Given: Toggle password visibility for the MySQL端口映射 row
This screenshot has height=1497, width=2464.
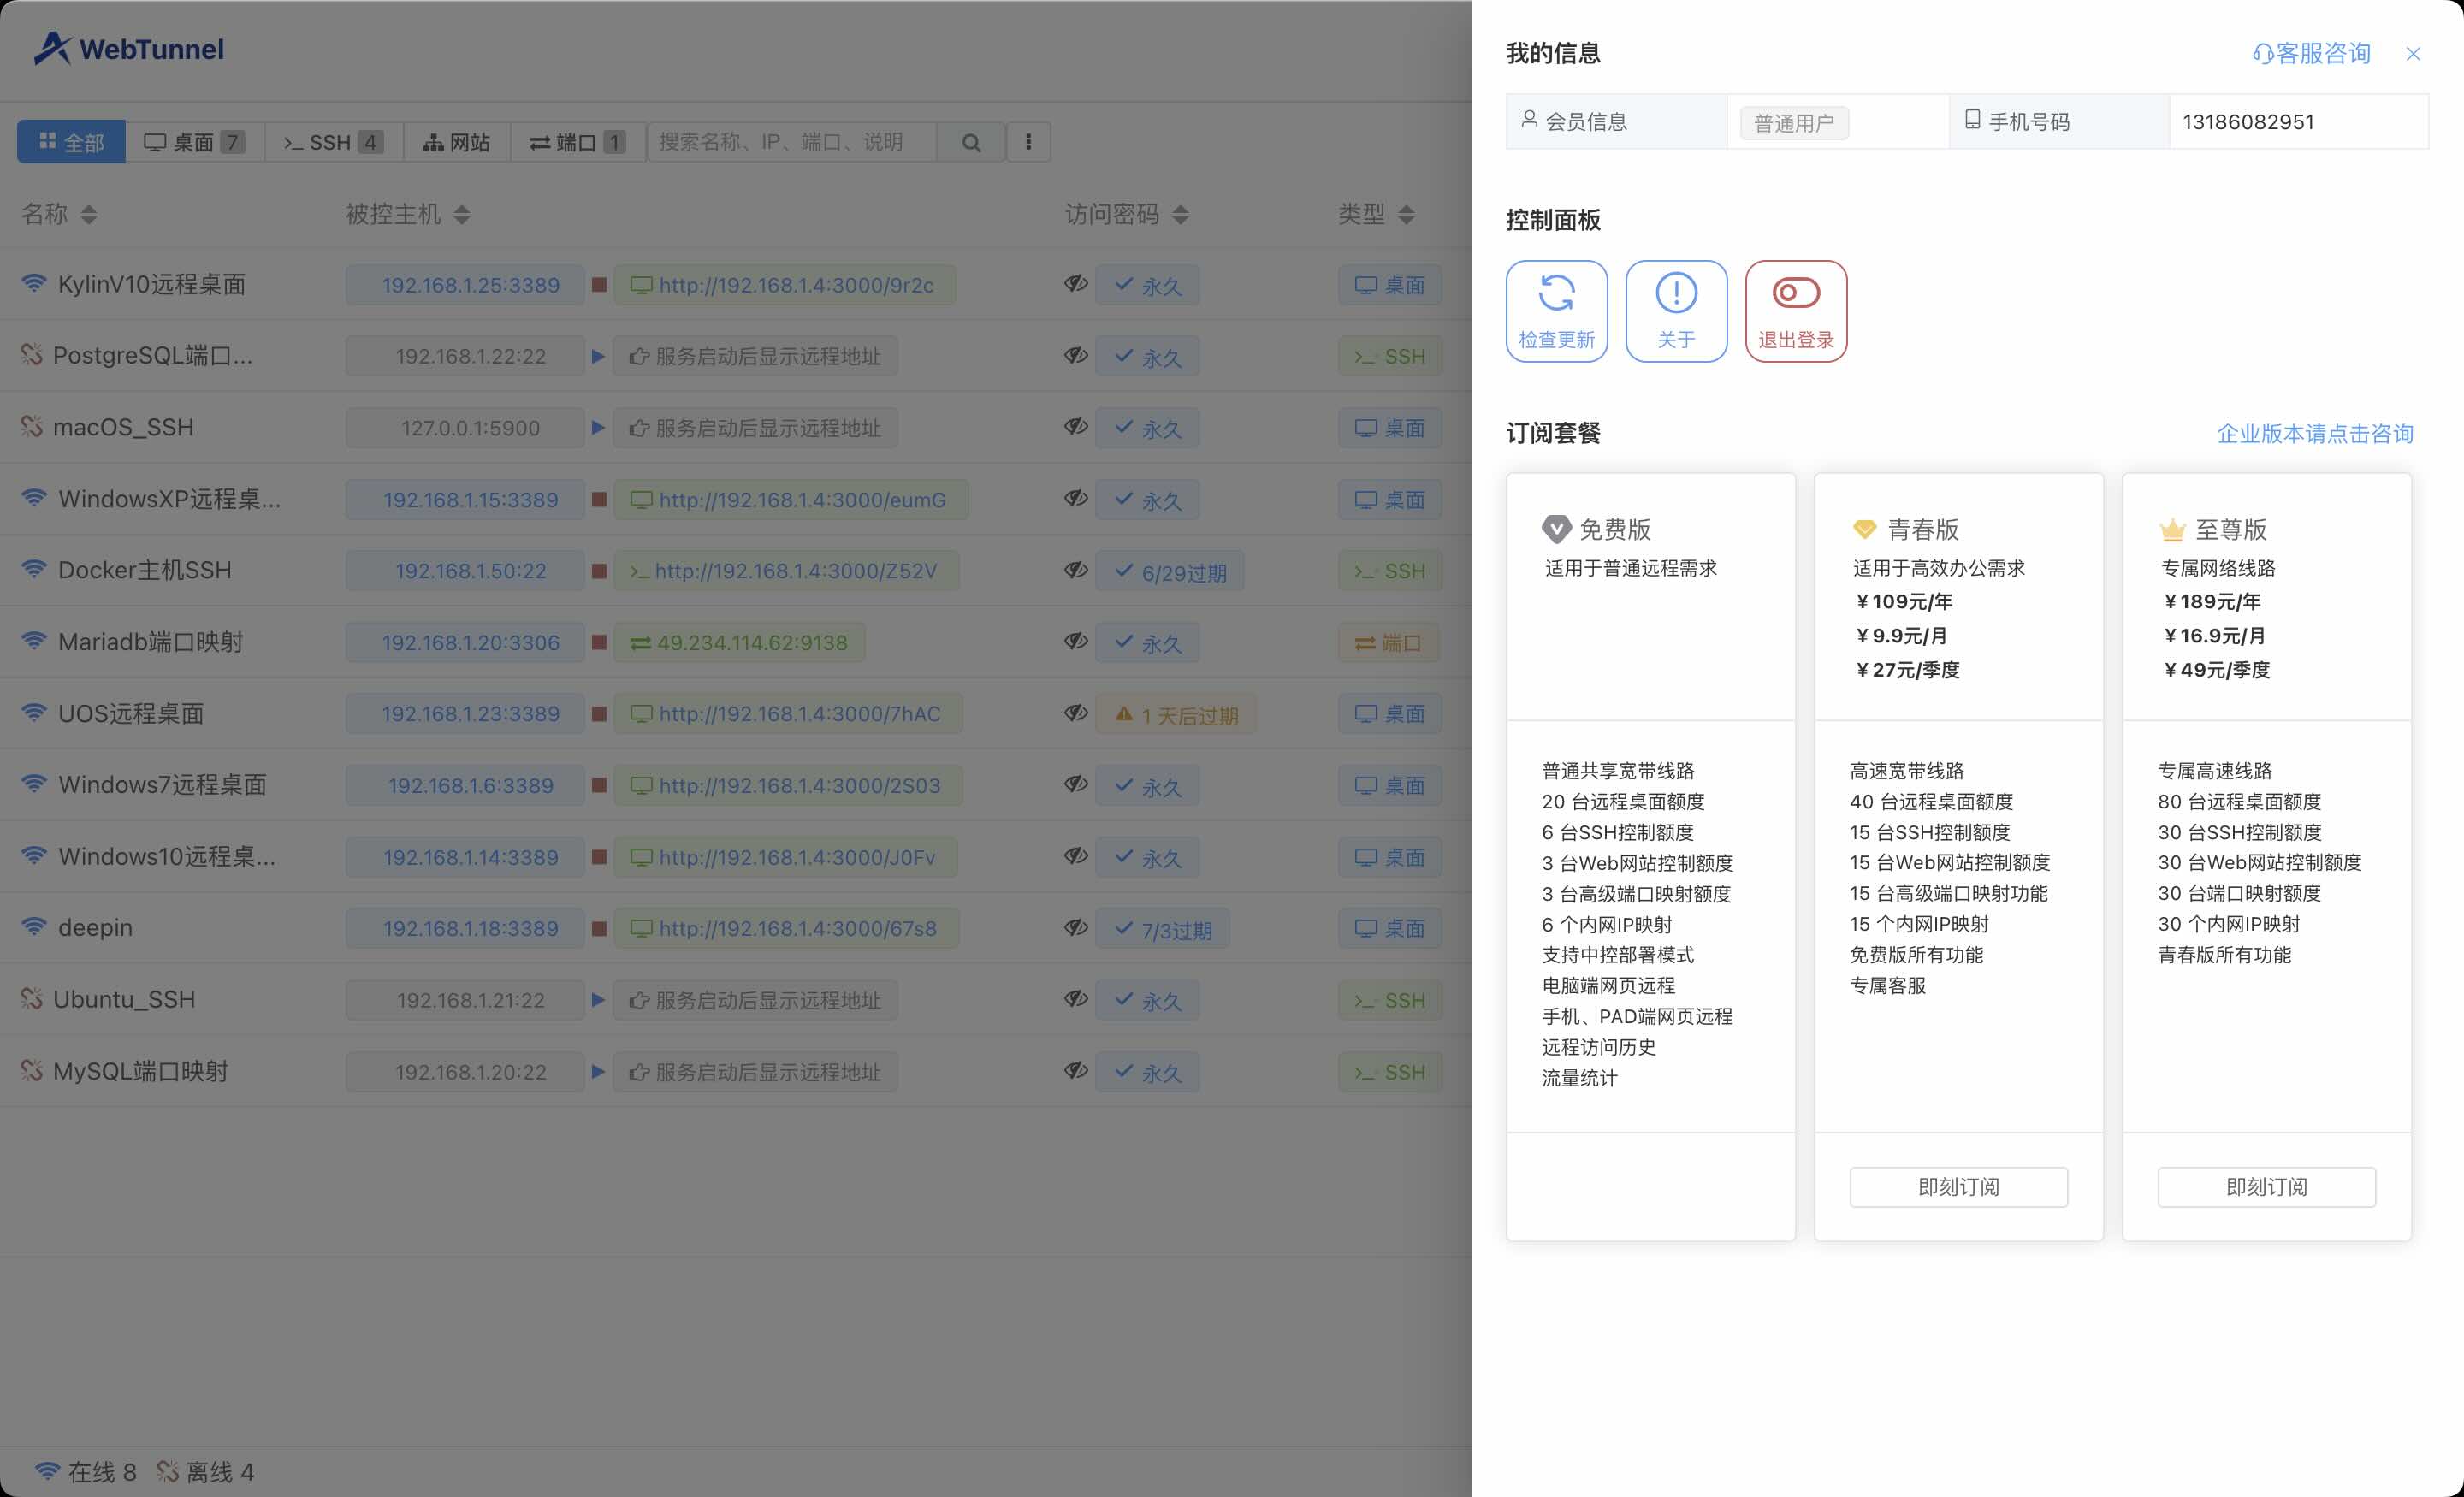Looking at the screenshot, I should tap(1076, 1070).
